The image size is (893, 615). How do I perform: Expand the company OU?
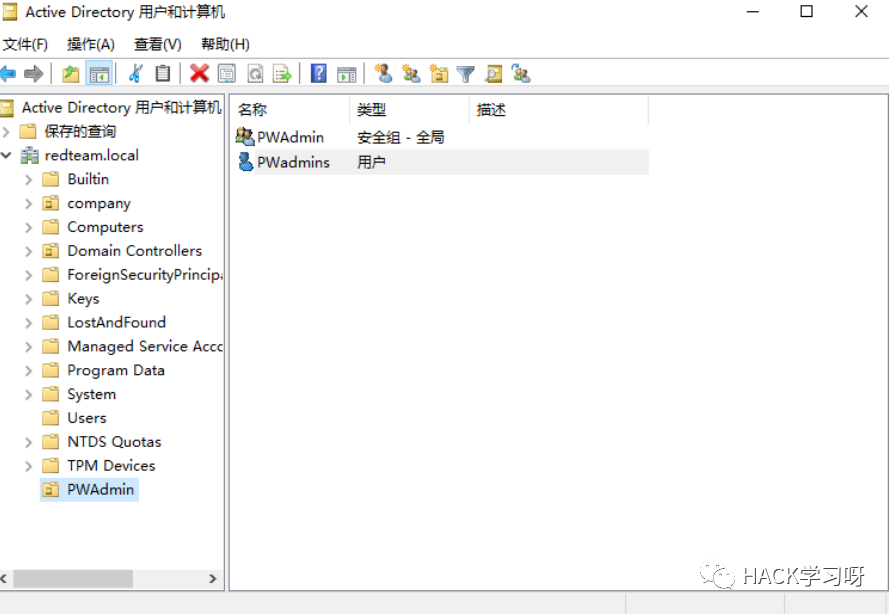[x=28, y=204]
